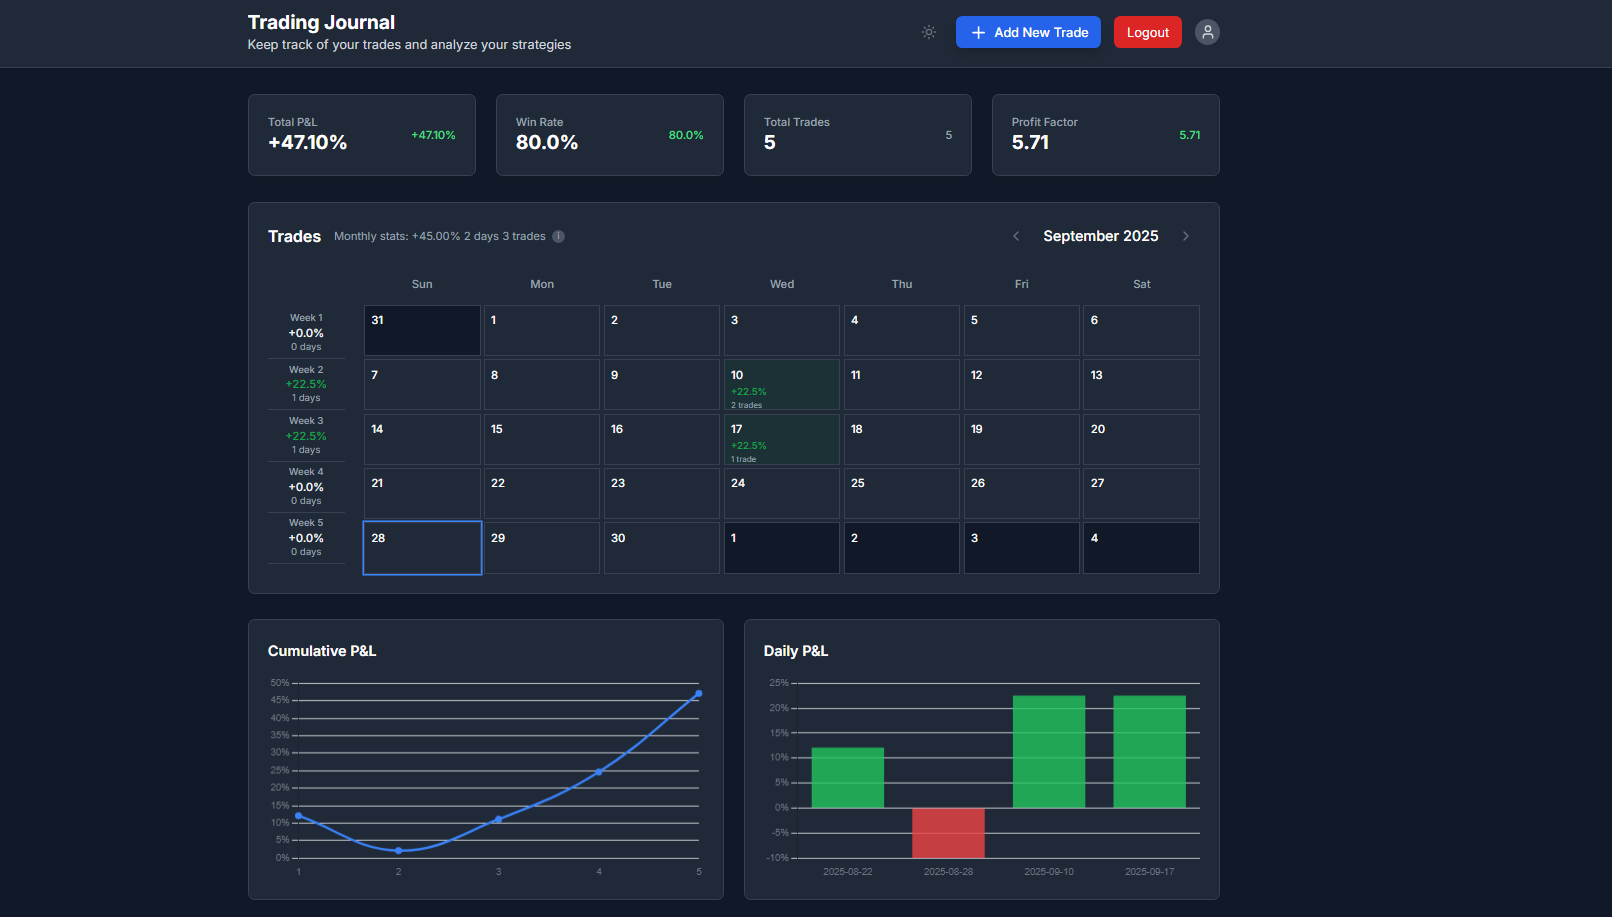The width and height of the screenshot is (1612, 917).
Task: Click the Profit Factor stat card
Action: tap(1105, 135)
